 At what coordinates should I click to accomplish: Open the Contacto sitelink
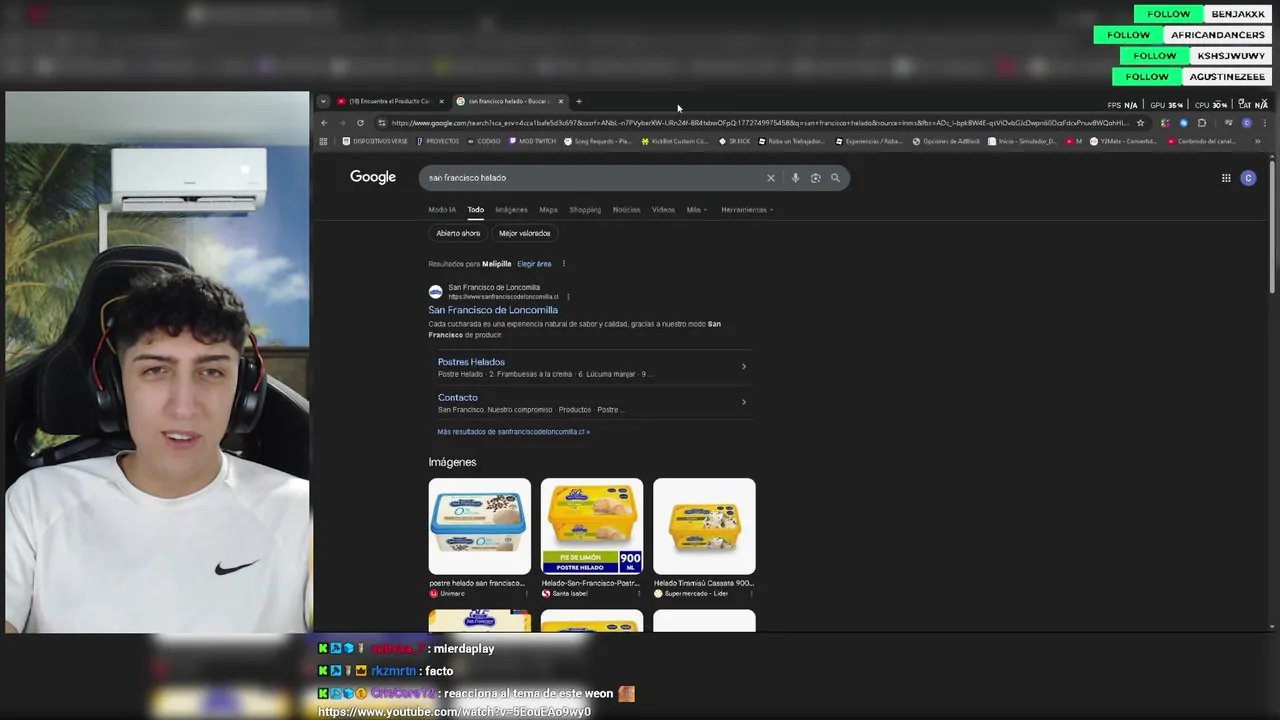coord(457,398)
